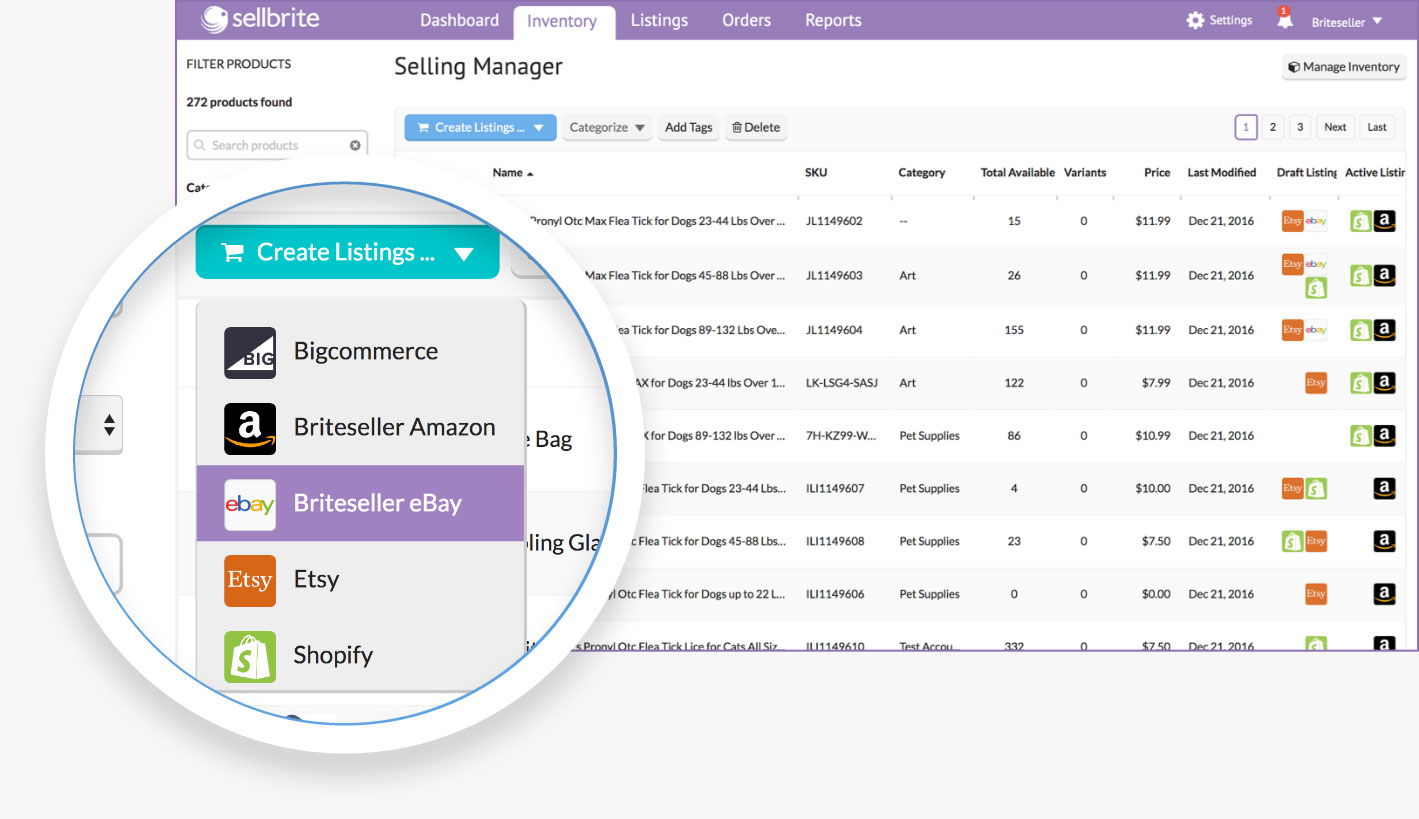The height and width of the screenshot is (819, 1419).
Task: Click the Manage Inventory button
Action: tap(1343, 66)
